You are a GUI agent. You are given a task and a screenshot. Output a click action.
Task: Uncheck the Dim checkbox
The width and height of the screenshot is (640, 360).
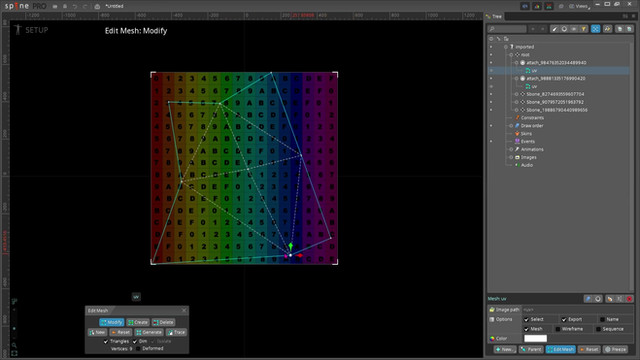(x=135, y=342)
